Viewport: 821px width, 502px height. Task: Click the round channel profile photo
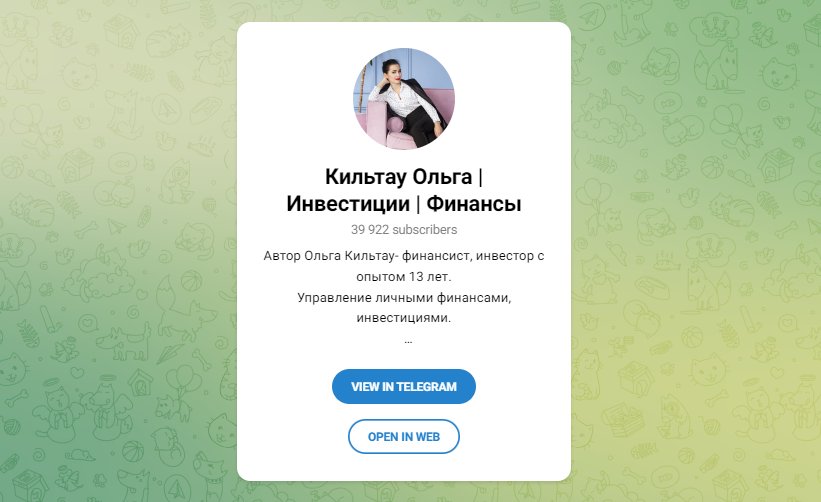(x=404, y=99)
